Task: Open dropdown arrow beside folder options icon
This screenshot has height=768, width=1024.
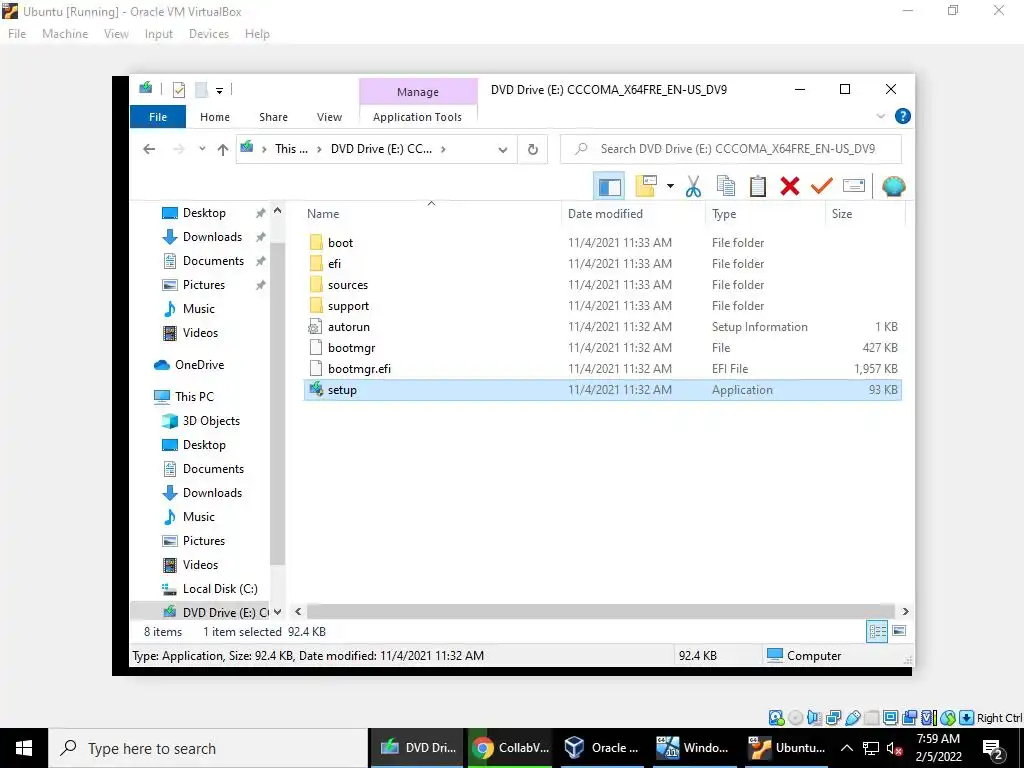Action: click(670, 187)
